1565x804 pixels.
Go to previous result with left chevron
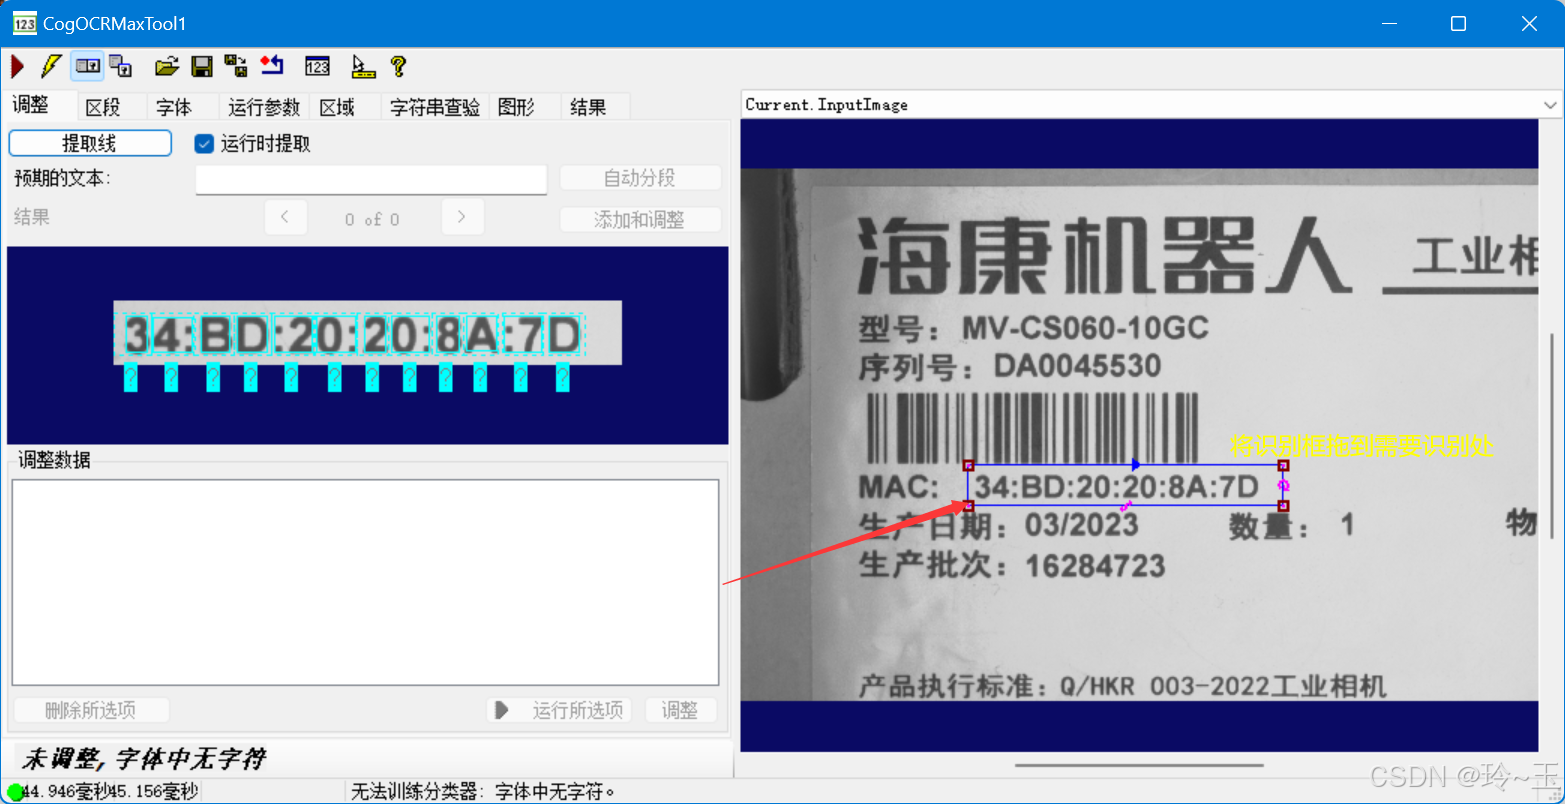(x=285, y=217)
